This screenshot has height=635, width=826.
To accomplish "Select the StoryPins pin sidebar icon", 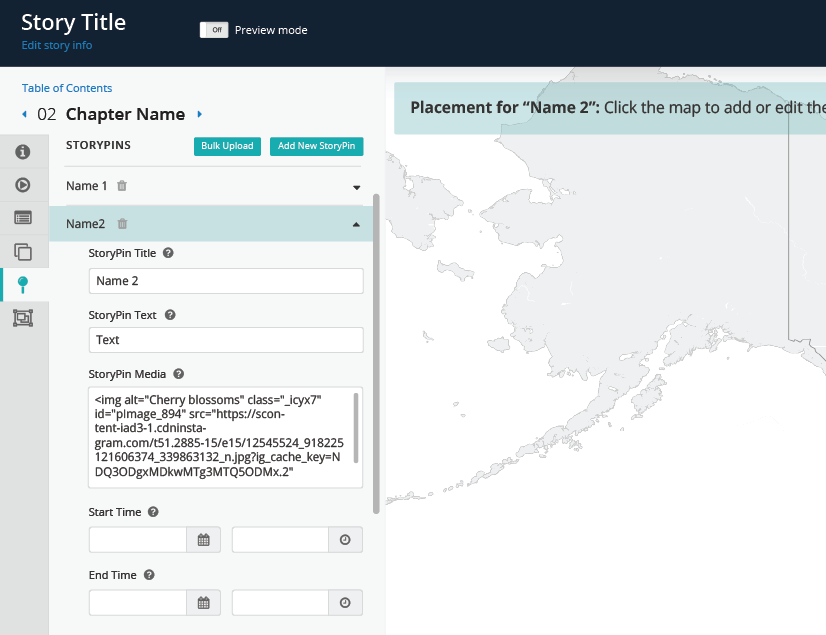I will point(23,285).
